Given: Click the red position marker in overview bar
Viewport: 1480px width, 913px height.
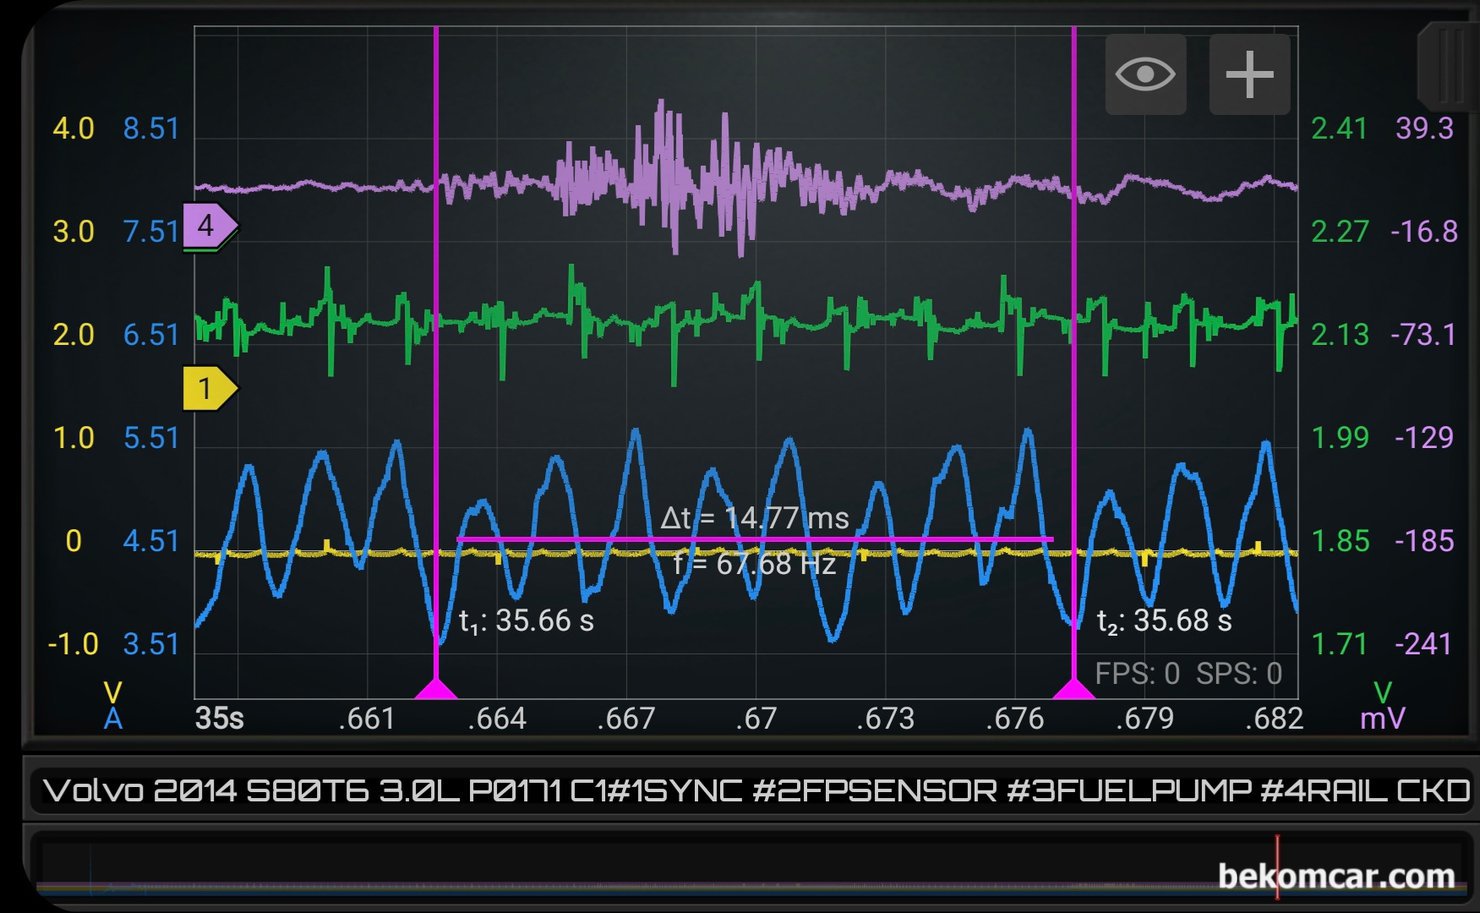Looking at the screenshot, I should (1277, 866).
